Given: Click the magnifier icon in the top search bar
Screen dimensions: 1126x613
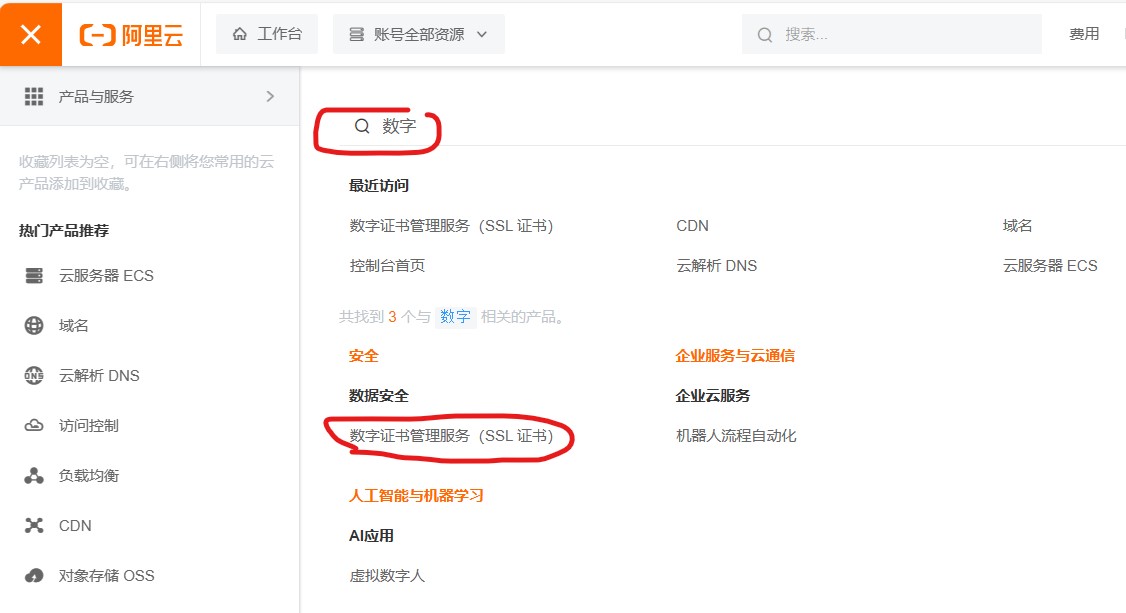Looking at the screenshot, I should pyautogui.click(x=765, y=34).
